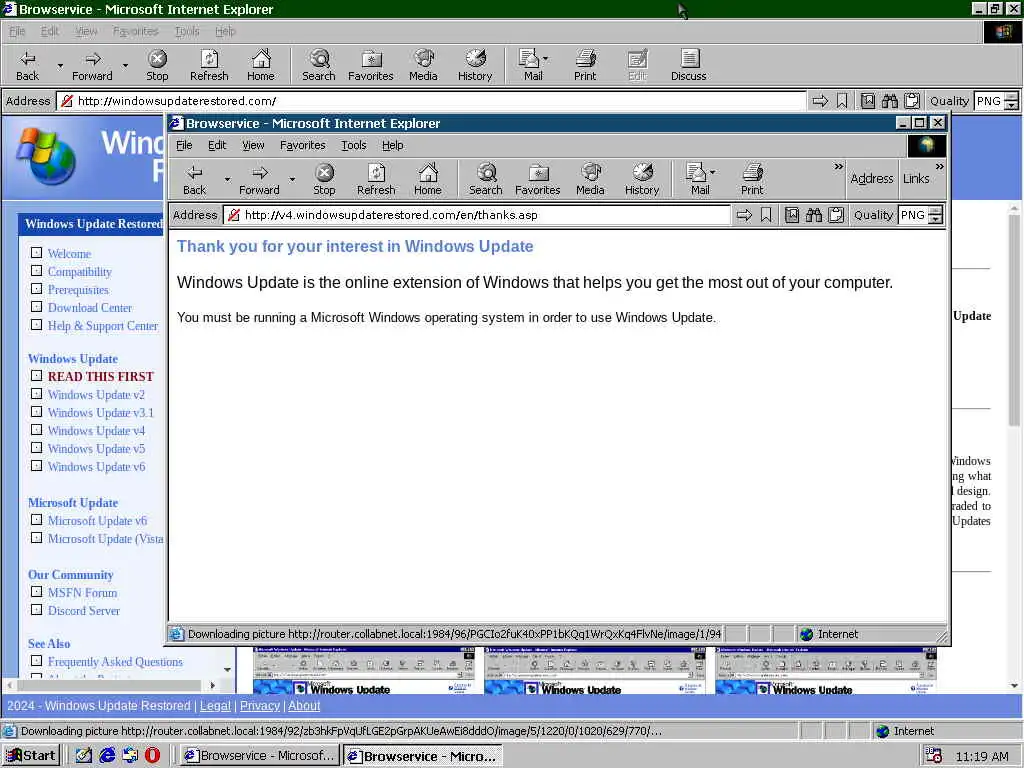The width and height of the screenshot is (1024, 768).
Task: Open the Back history dropdown arrow in the front window
Action: (x=227, y=180)
